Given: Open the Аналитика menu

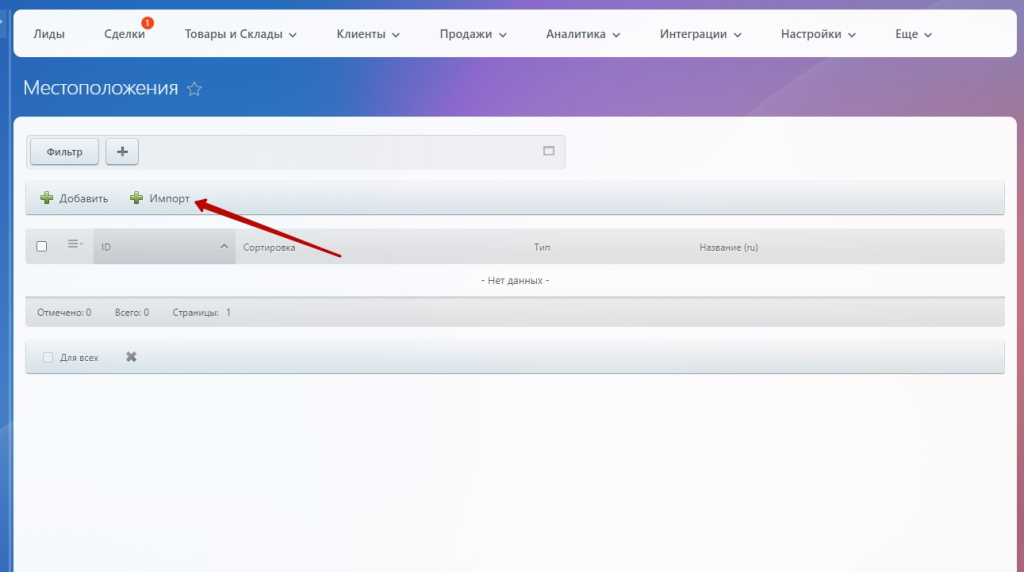Looking at the screenshot, I should pos(583,34).
